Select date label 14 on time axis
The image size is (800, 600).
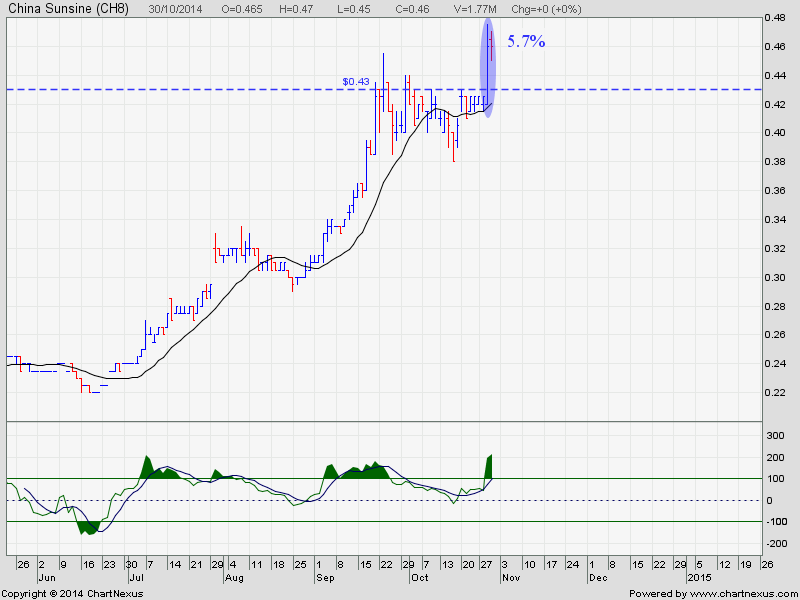[175, 565]
